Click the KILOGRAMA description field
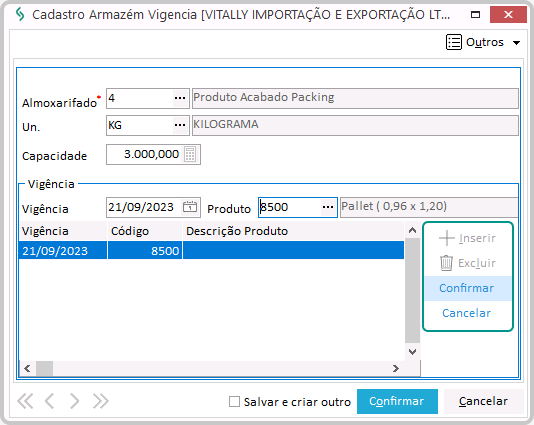Image resolution: width=534 pixels, height=425 pixels. (x=355, y=125)
